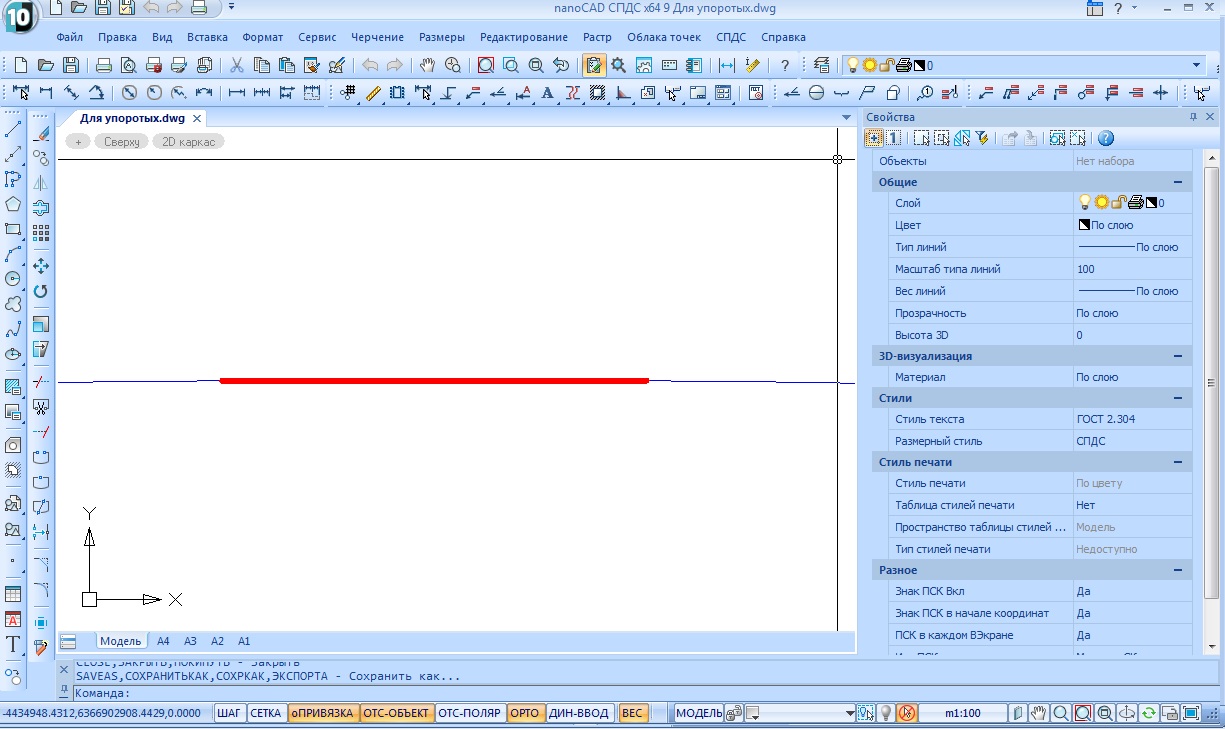Collapse the Стили section
The width and height of the screenshot is (1225, 729).
point(1178,398)
